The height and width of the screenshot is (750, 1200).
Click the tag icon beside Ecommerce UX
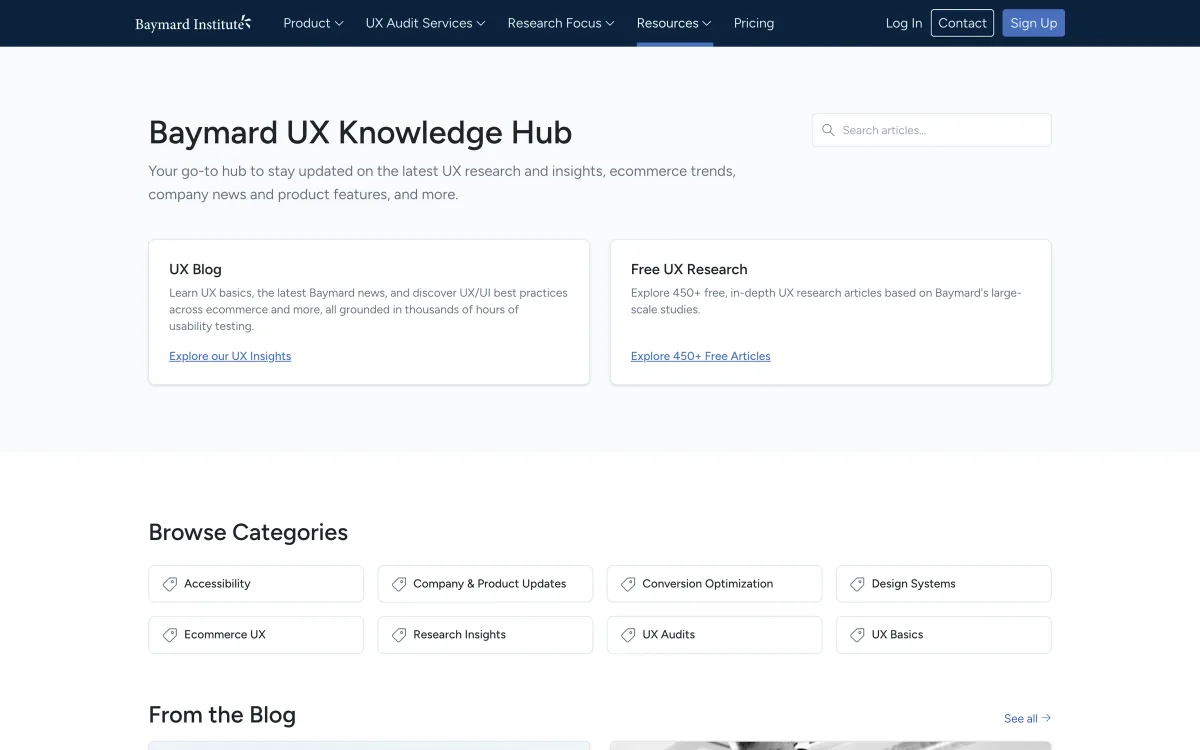coord(170,635)
